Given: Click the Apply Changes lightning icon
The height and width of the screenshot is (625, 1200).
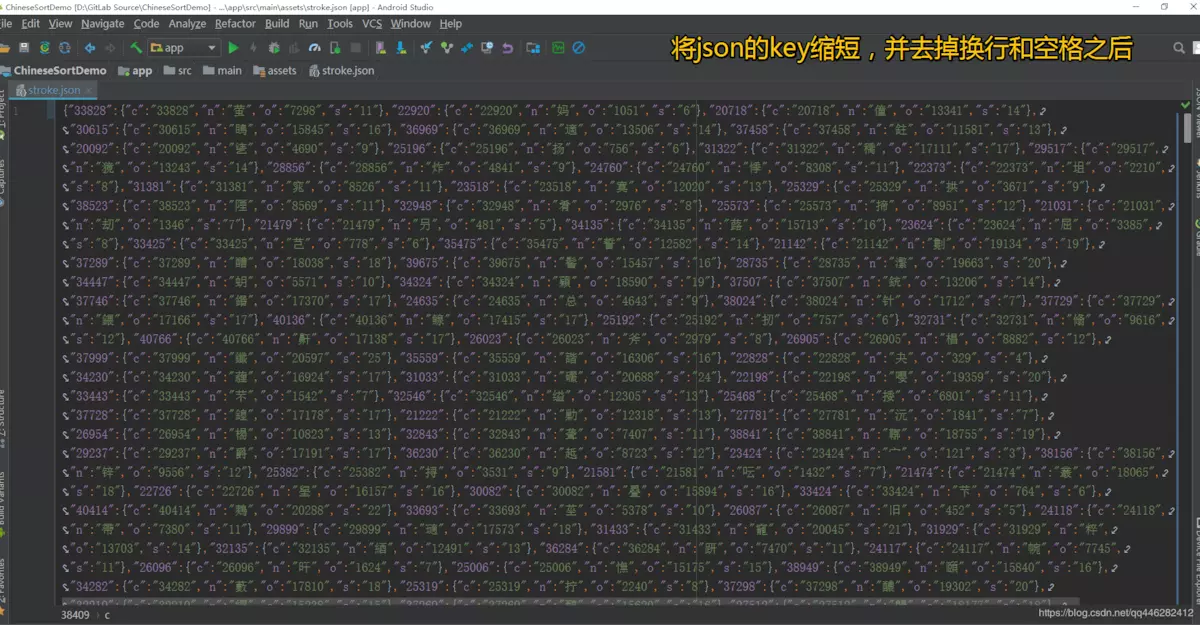Looking at the screenshot, I should coord(253,47).
